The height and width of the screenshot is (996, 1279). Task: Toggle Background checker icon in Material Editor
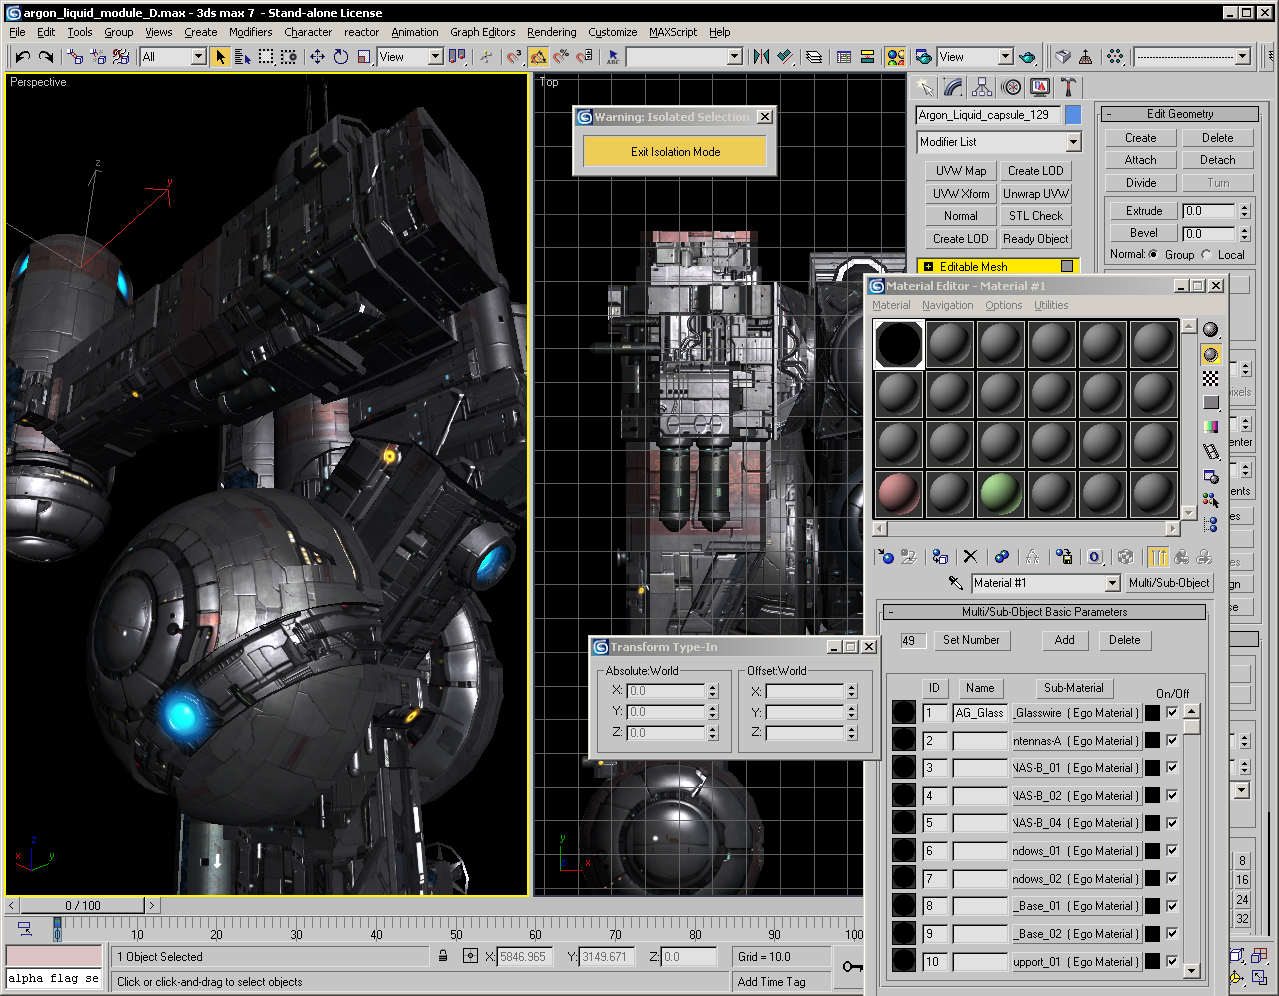click(x=1211, y=378)
